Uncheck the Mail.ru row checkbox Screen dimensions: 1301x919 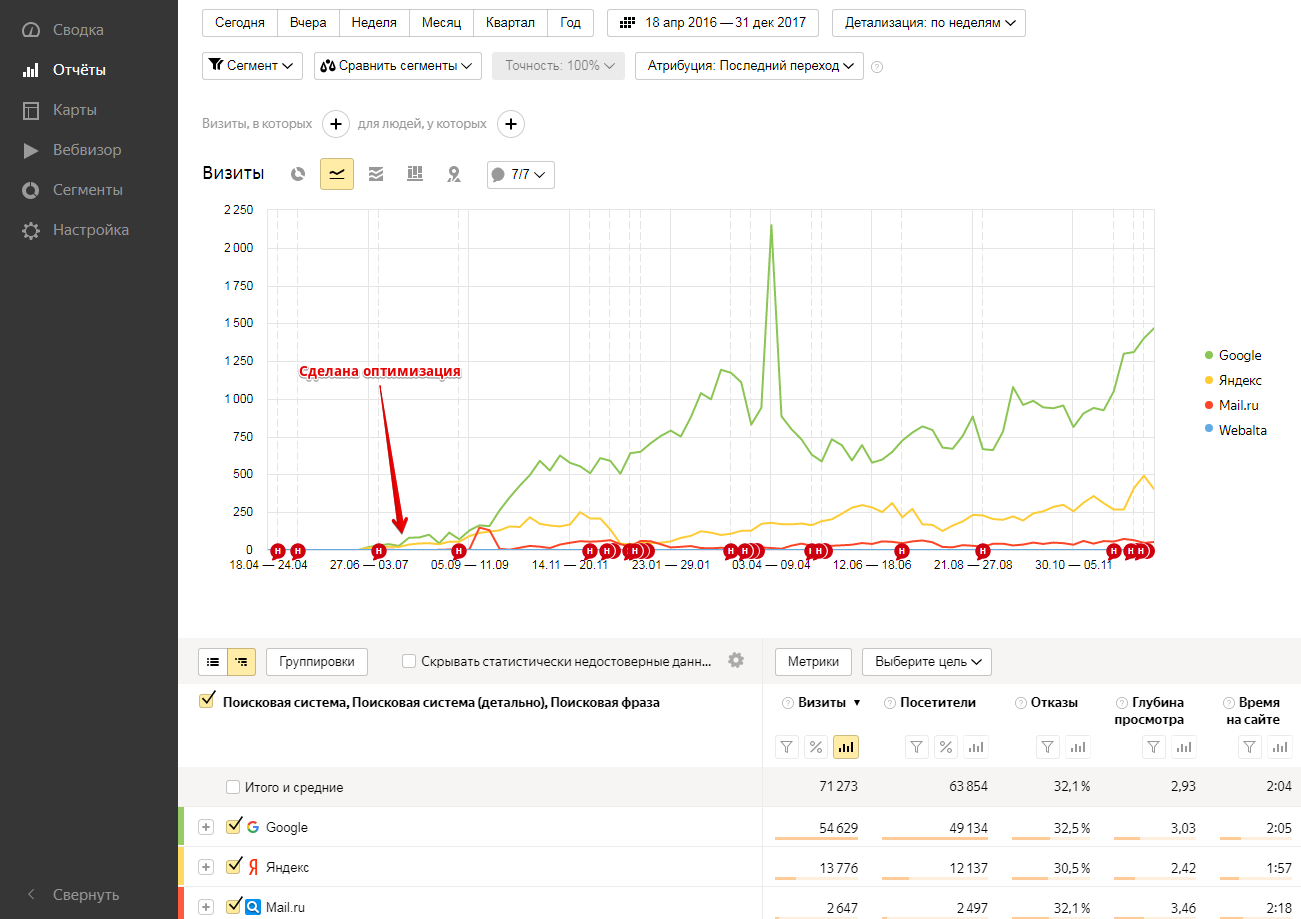pos(234,906)
